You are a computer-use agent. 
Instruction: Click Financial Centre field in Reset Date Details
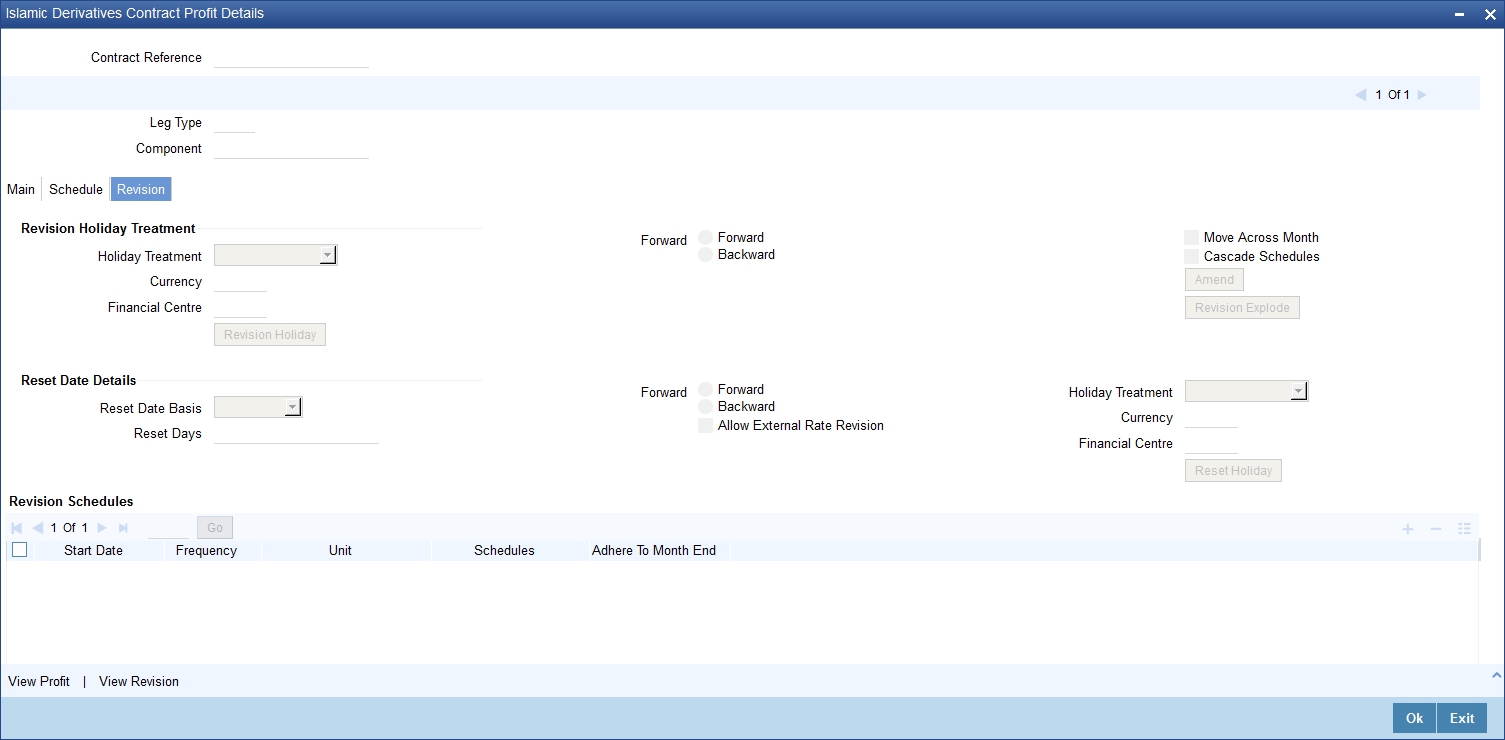point(1211,444)
